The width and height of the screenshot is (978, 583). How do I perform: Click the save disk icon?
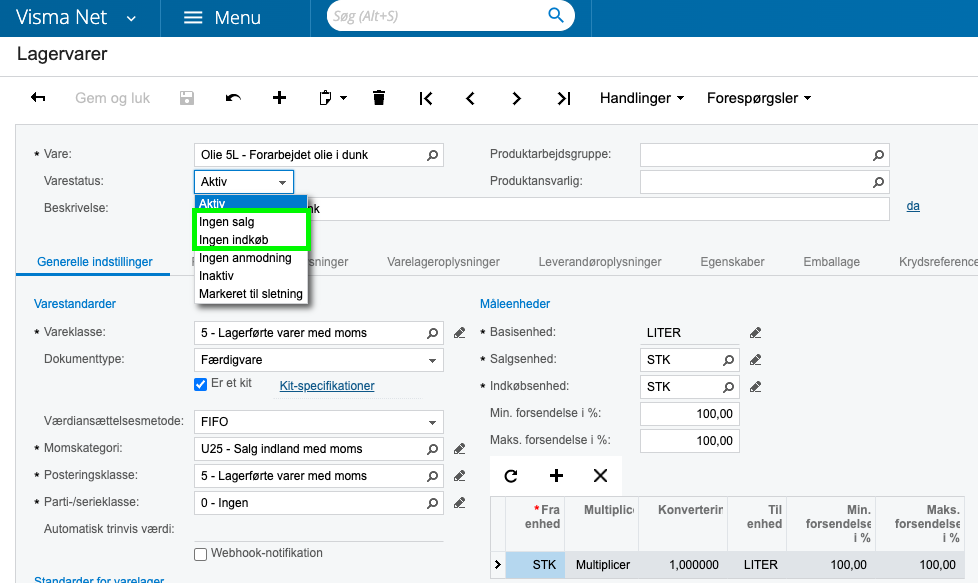point(186,98)
